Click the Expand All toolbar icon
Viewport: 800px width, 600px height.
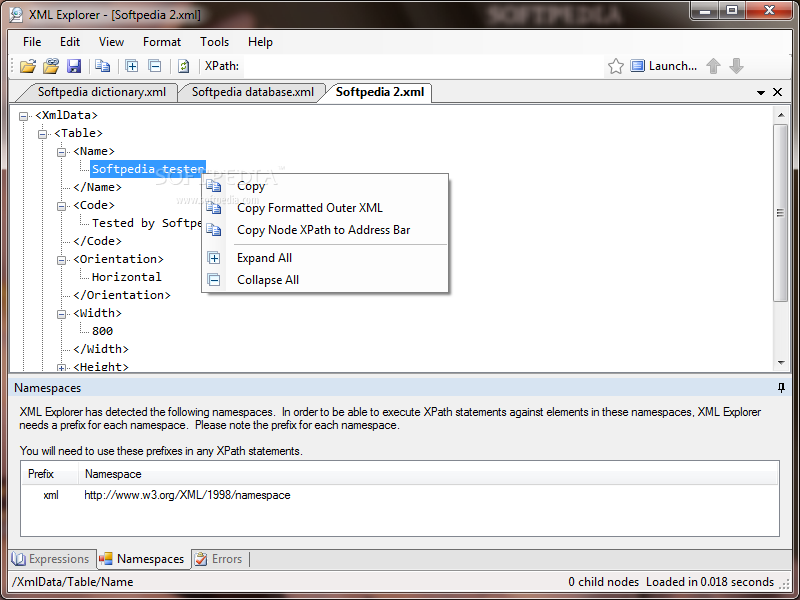[x=132, y=66]
